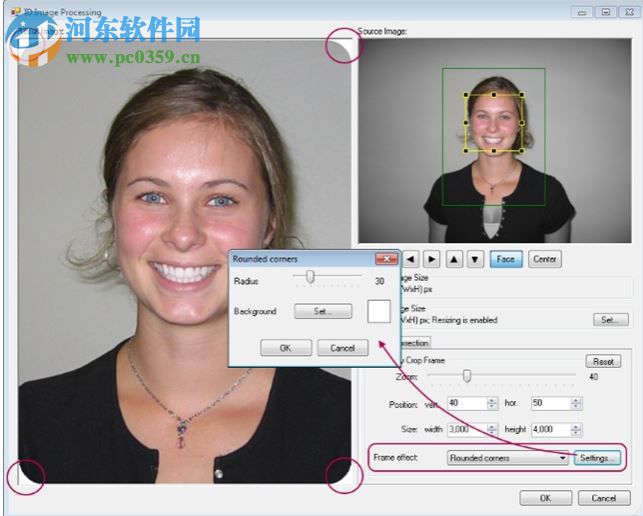Maximize the ID Image Processing window
This screenshot has height=516, width=643.
coord(606,12)
